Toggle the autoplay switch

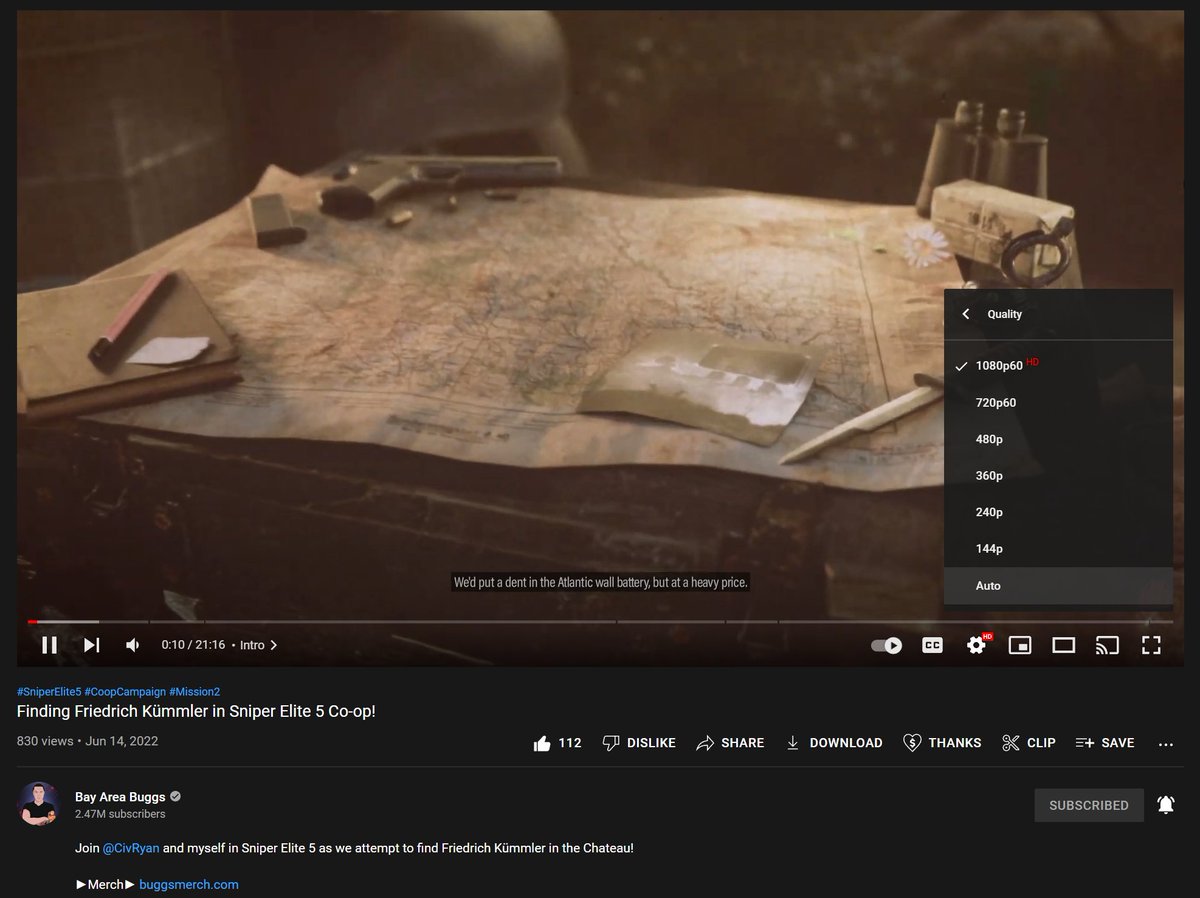pos(886,645)
